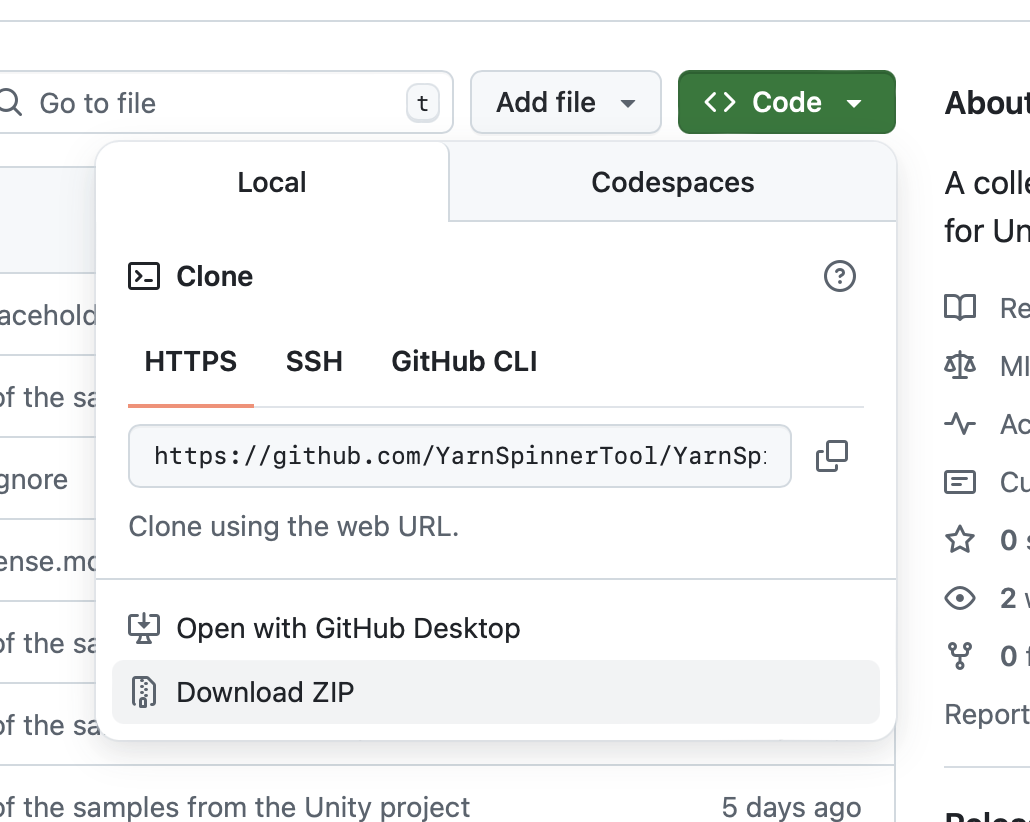
Task: Select the SSH clone option
Action: [314, 361]
